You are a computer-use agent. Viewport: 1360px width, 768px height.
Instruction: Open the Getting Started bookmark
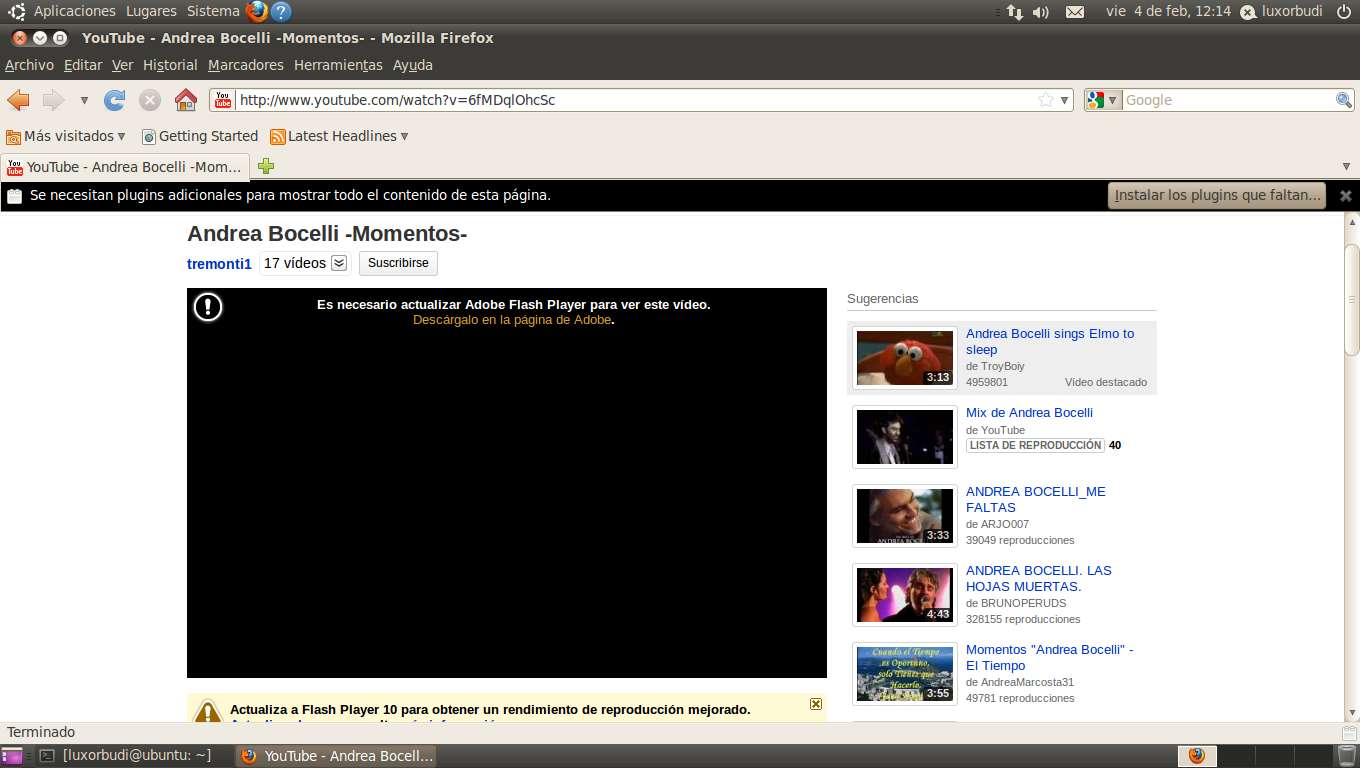point(200,136)
